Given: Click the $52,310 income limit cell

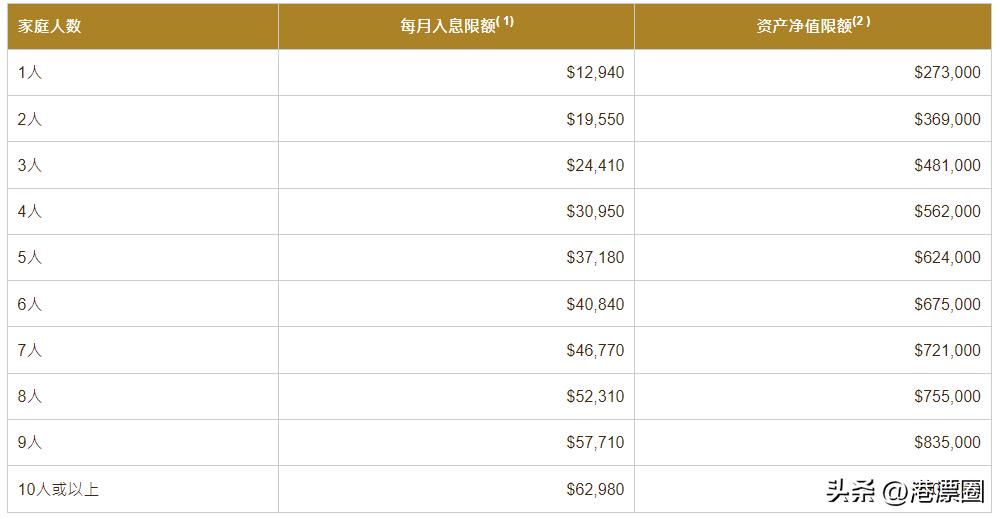Looking at the screenshot, I should (595, 396).
